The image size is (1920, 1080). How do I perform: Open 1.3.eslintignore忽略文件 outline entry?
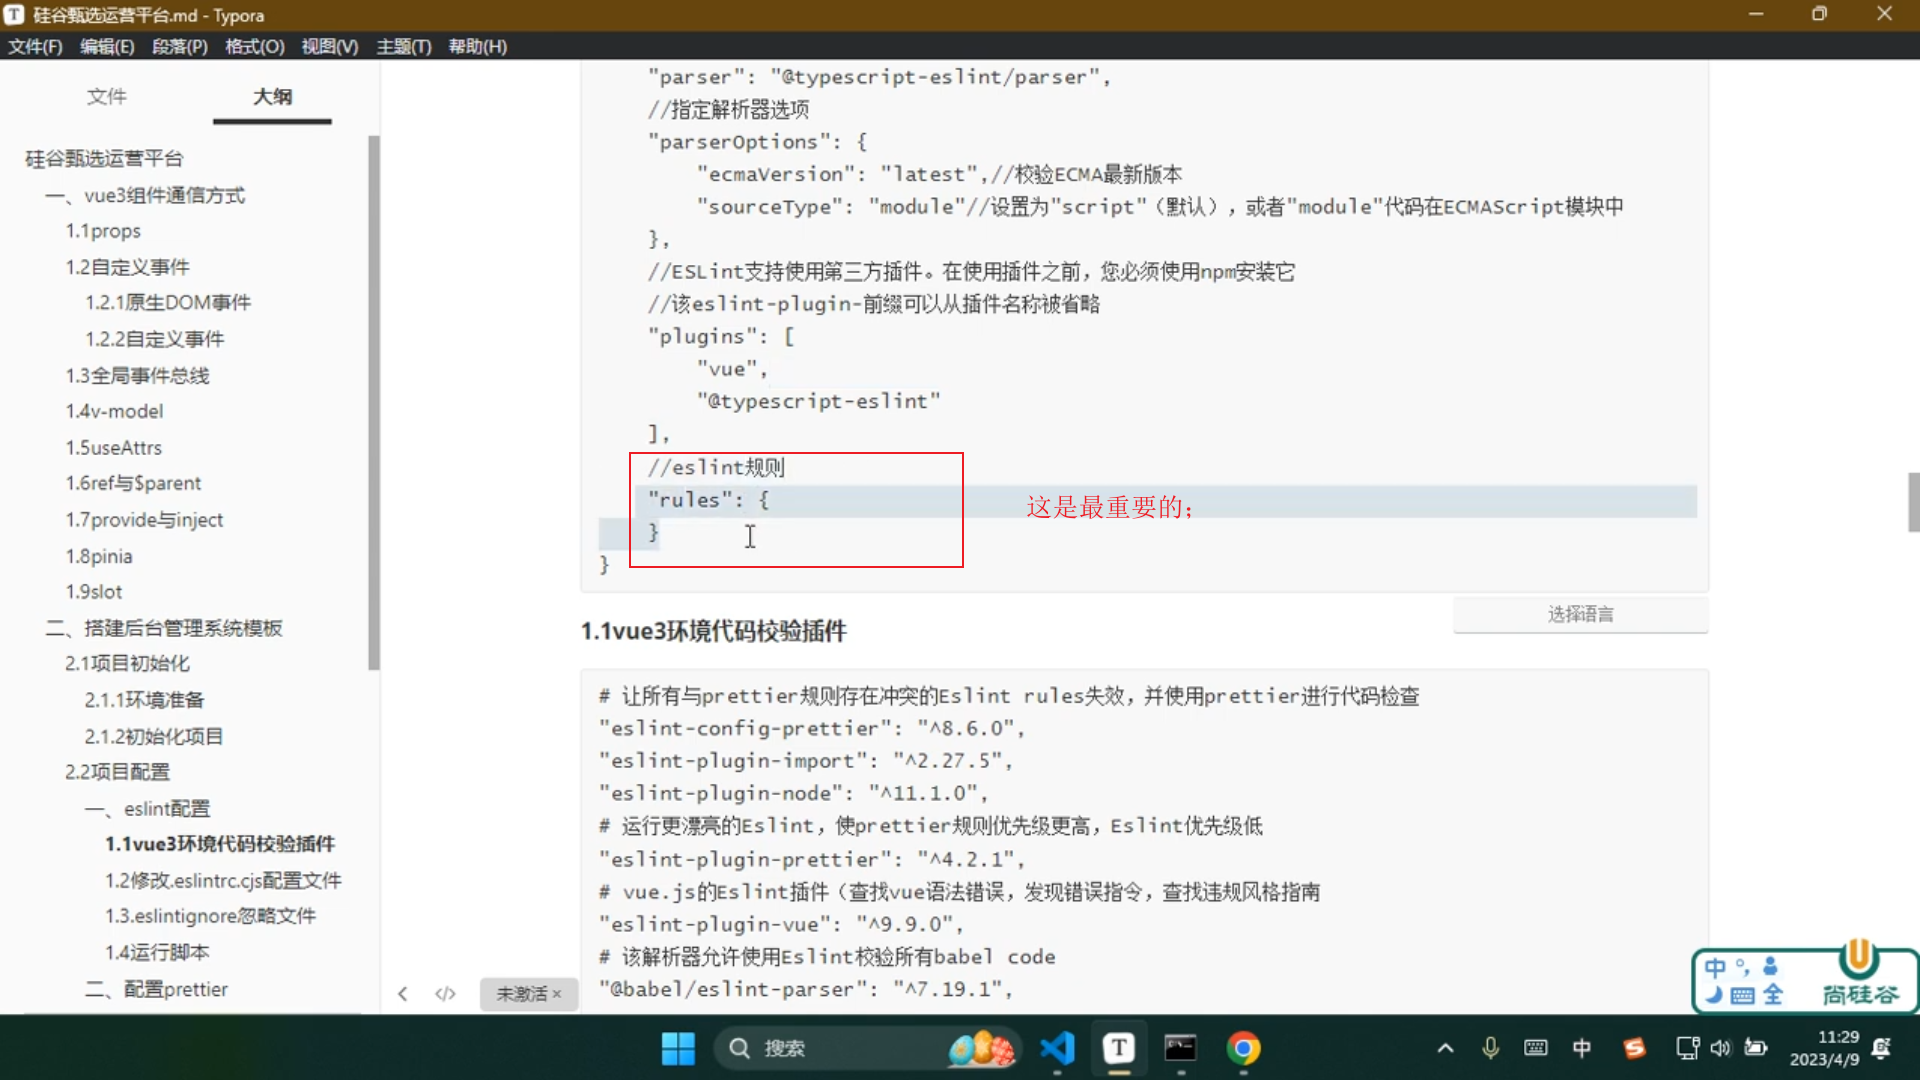click(x=210, y=916)
